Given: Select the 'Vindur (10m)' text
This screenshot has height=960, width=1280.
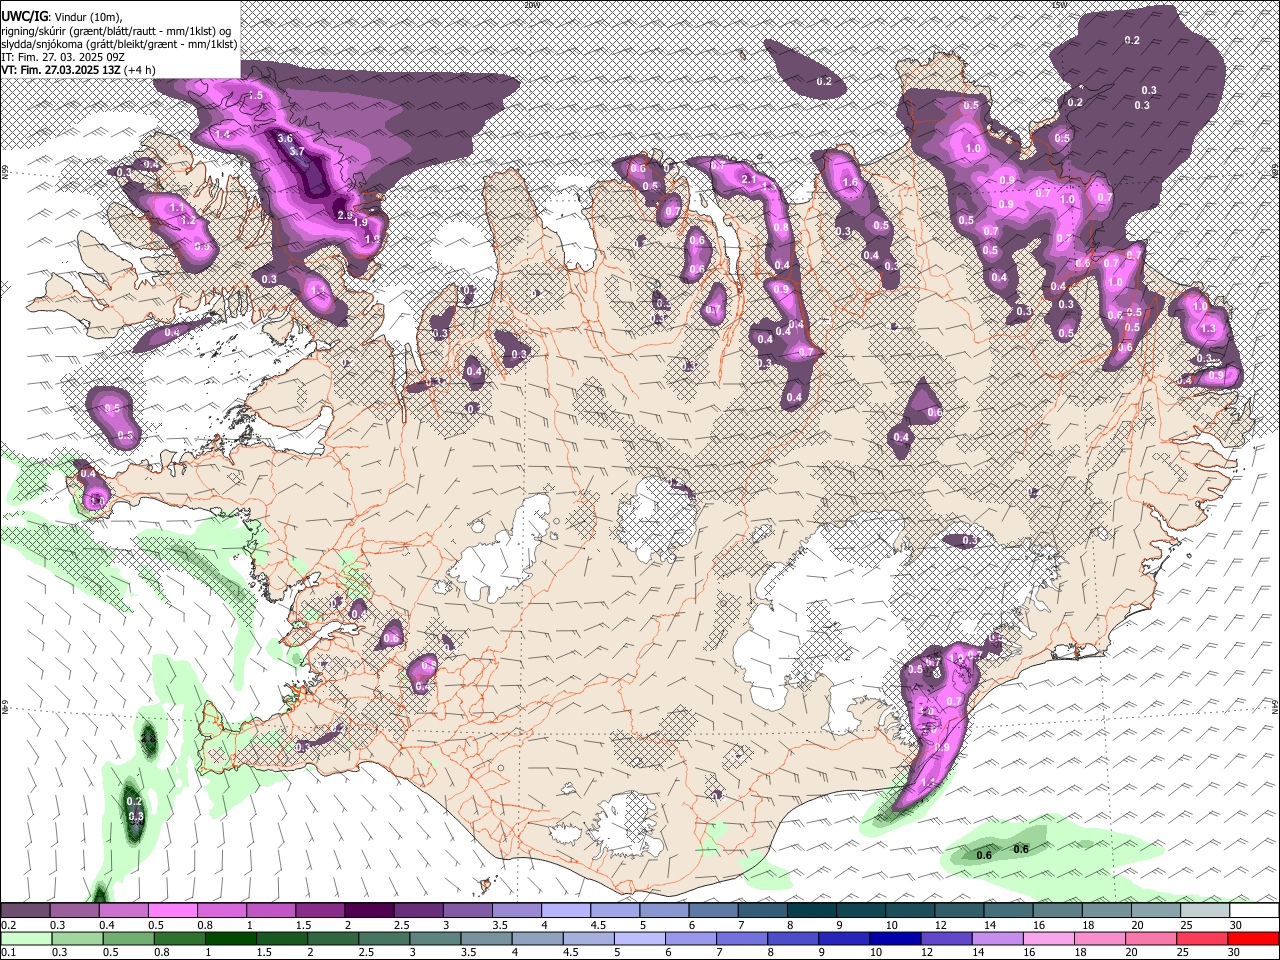Looking at the screenshot, I should coord(89,16).
